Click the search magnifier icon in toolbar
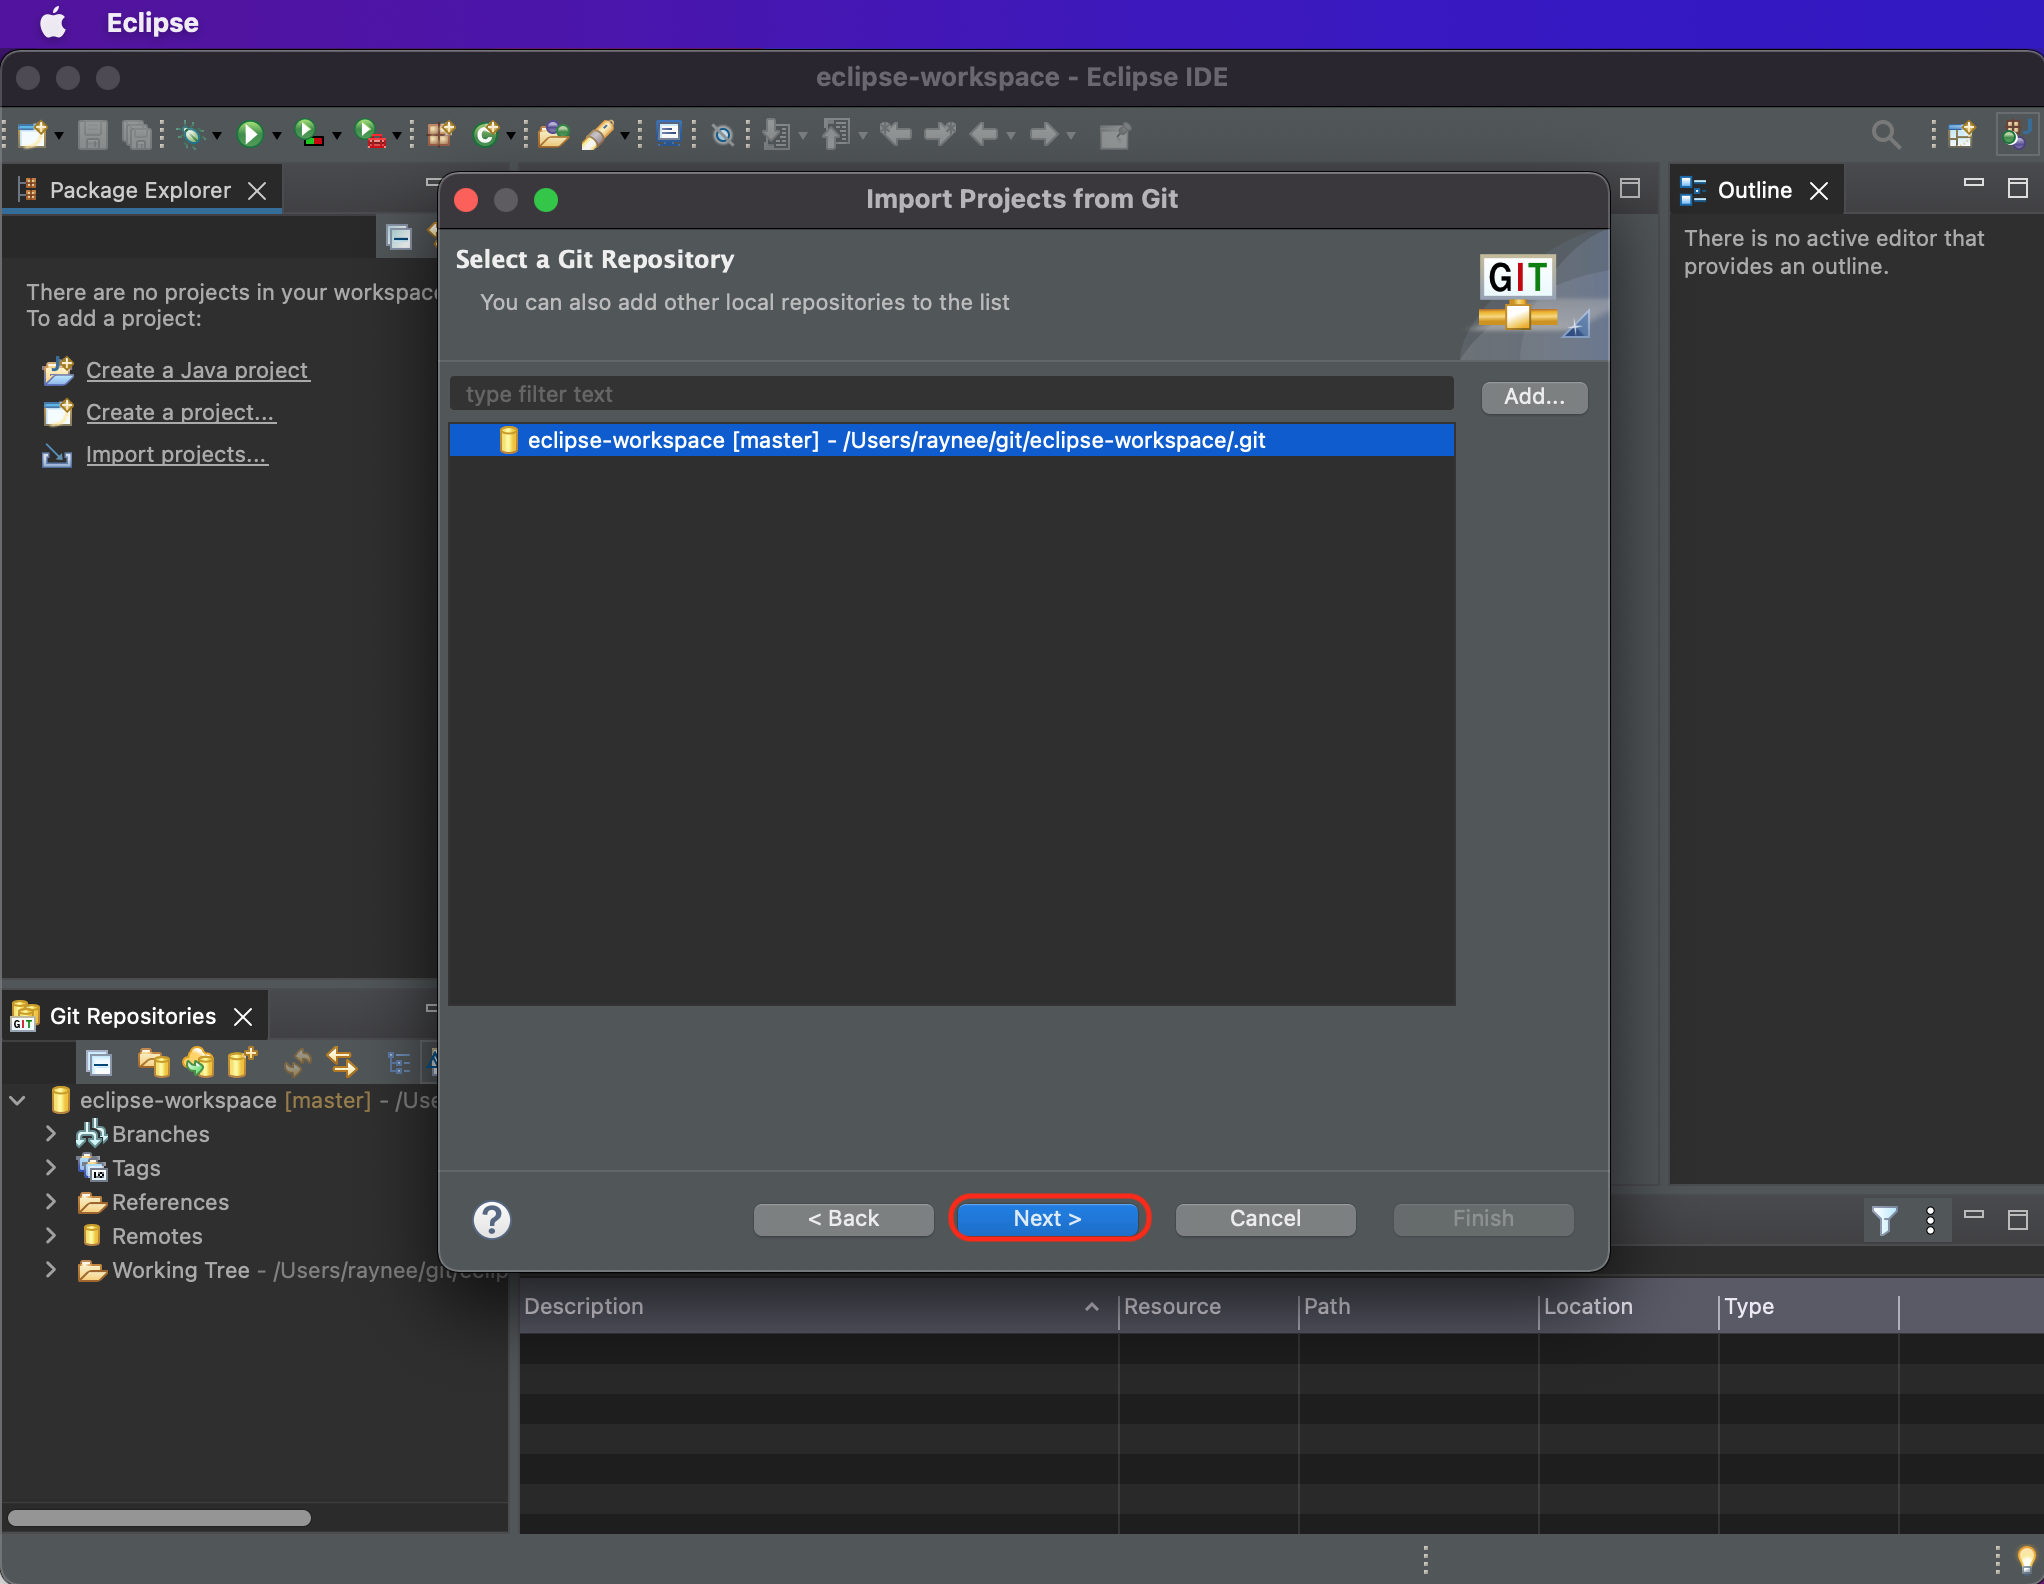This screenshot has width=2044, height=1584. point(1885,134)
